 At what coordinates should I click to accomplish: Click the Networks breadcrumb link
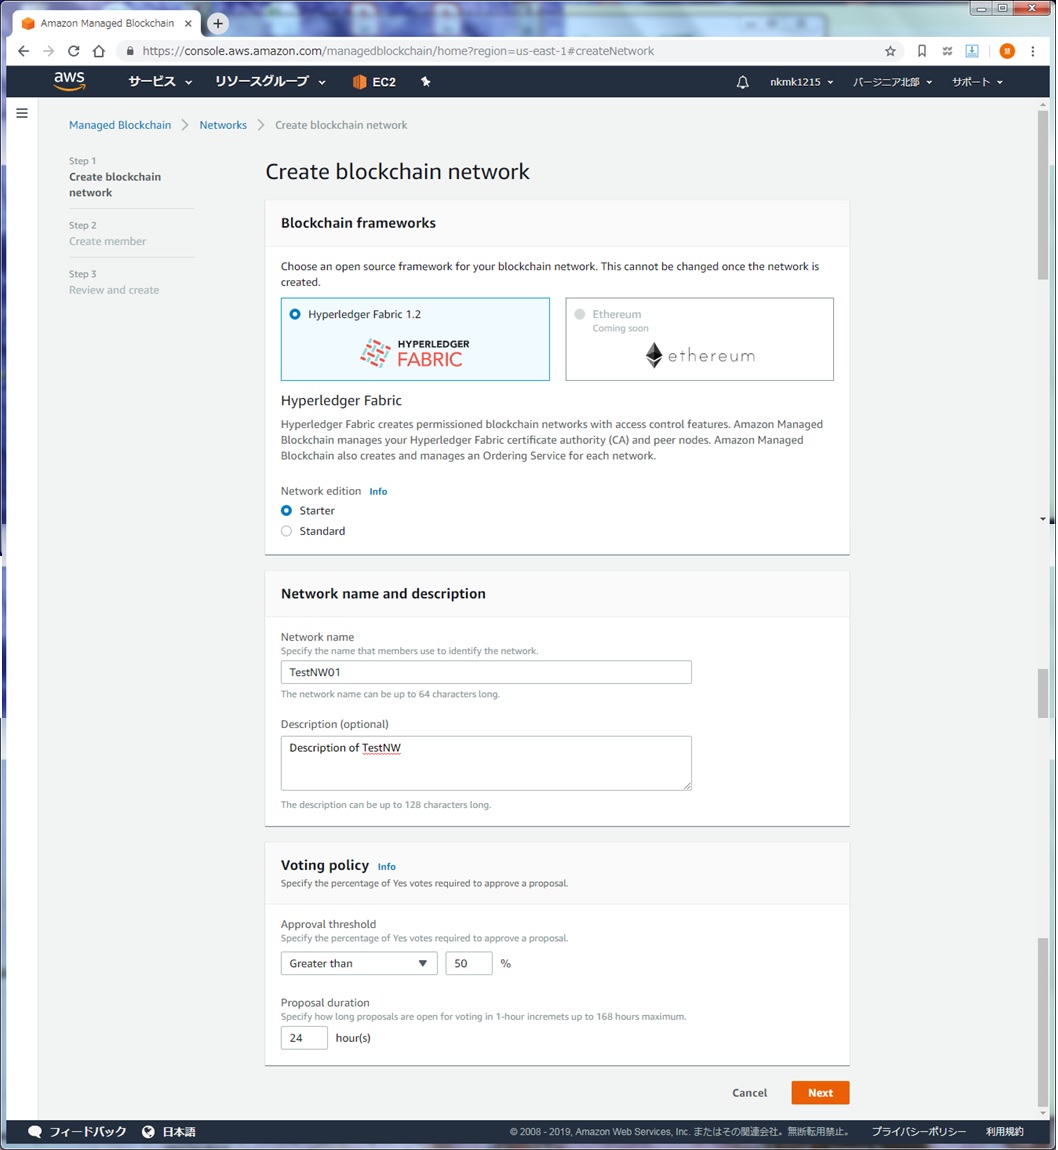tap(223, 125)
